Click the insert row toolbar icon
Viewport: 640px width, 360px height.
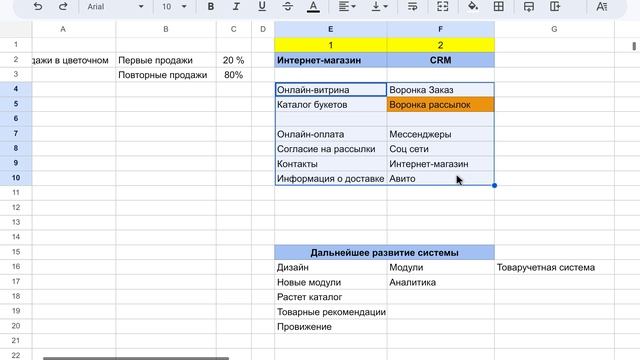[x=529, y=7]
